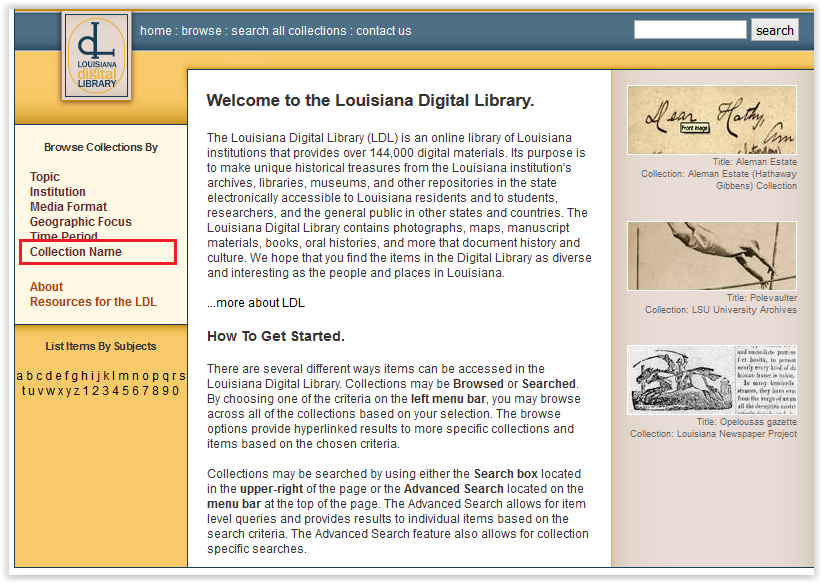List subjects starting with letter p
Viewport: 822px width, 583px height.
(x=156, y=376)
